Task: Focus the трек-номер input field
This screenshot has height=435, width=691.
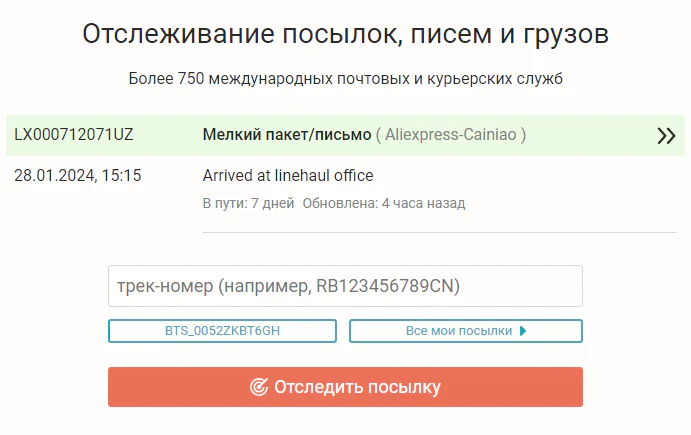Action: (x=345, y=286)
